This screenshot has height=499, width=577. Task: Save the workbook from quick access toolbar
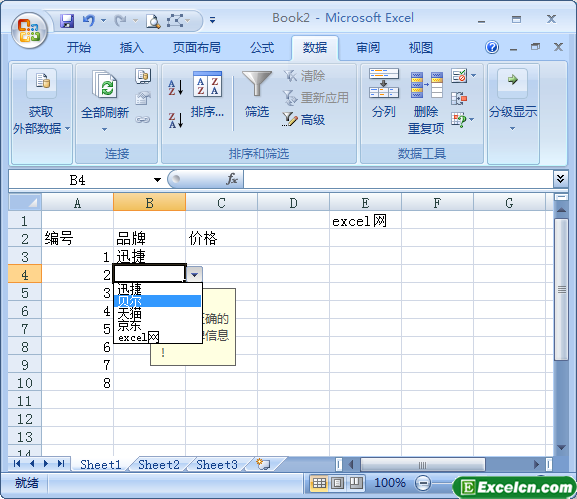tap(67, 21)
